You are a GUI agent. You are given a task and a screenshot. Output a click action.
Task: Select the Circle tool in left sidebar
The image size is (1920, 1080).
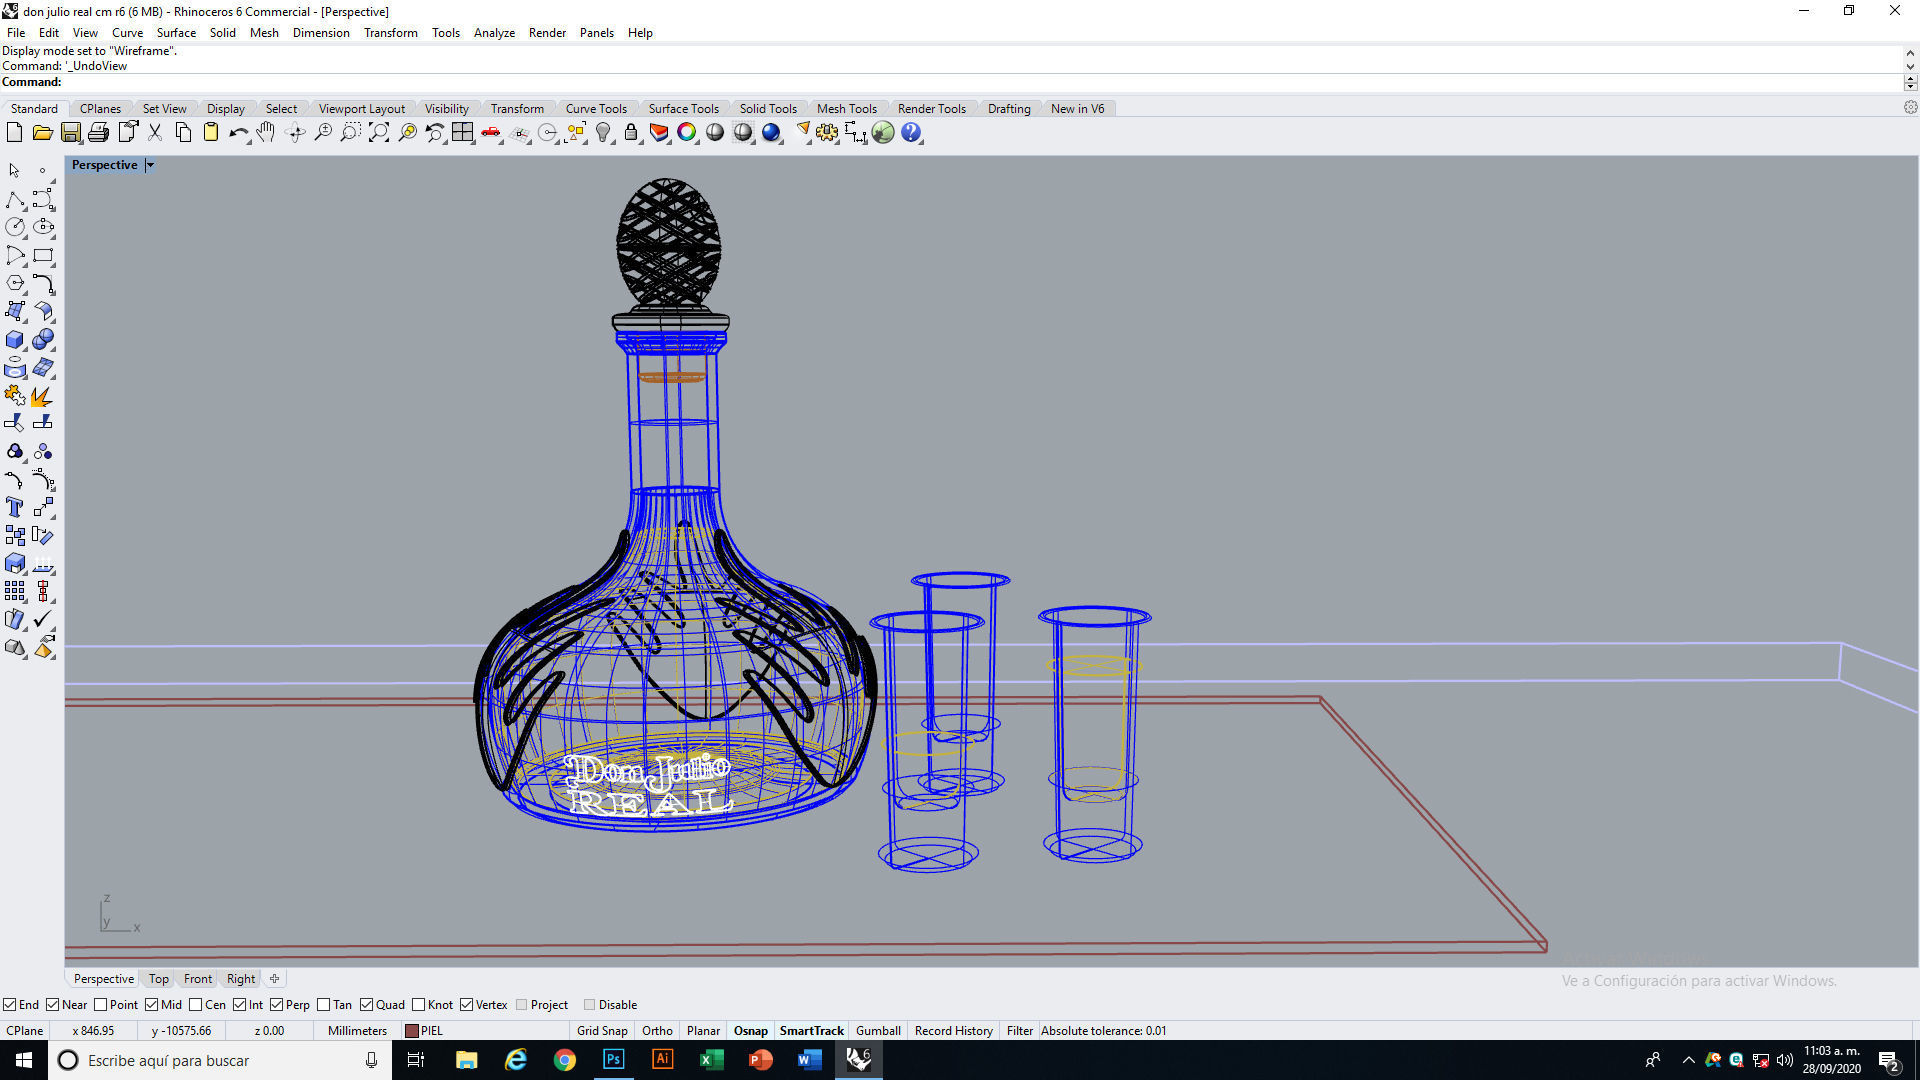(15, 227)
